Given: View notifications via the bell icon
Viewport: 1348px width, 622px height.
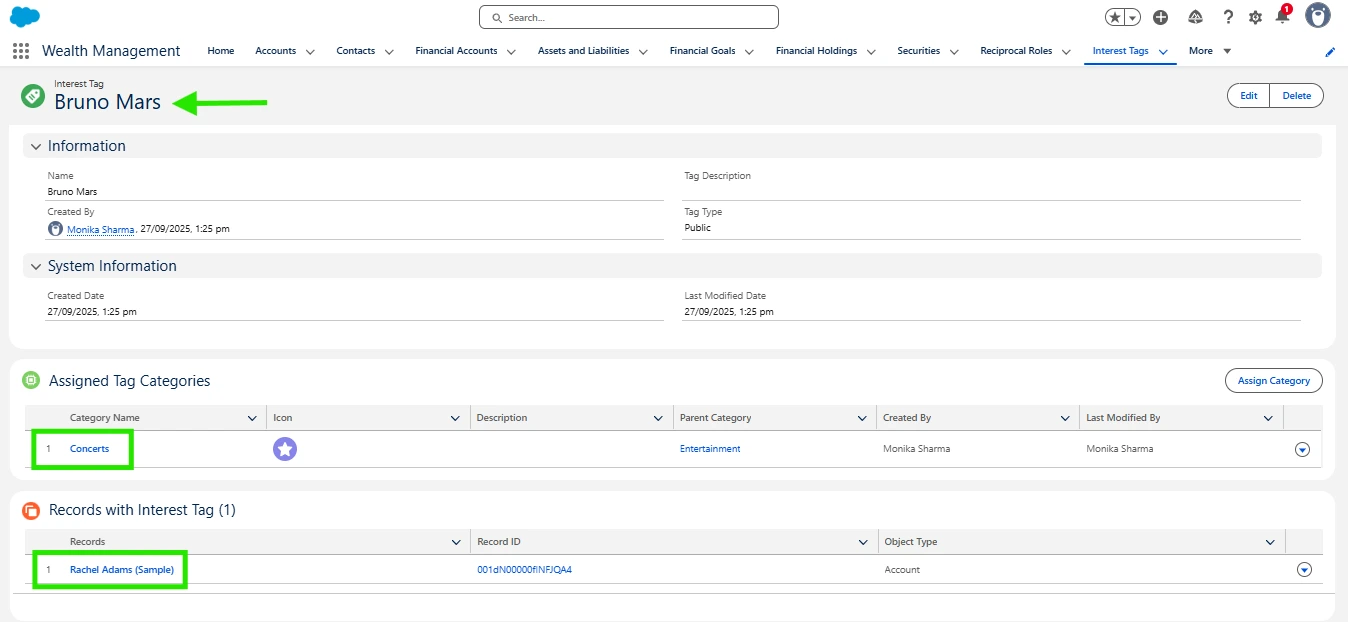Looking at the screenshot, I should tap(1282, 17).
